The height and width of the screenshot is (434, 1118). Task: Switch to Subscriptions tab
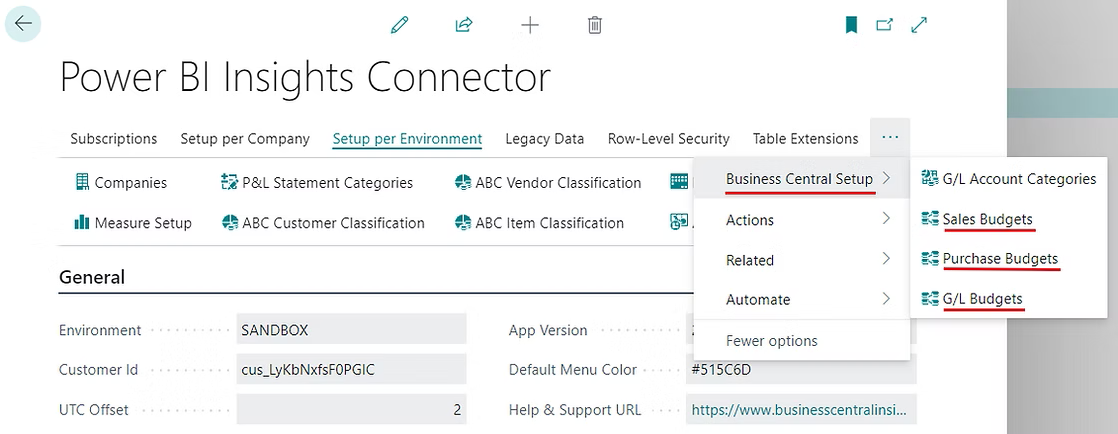coord(113,138)
